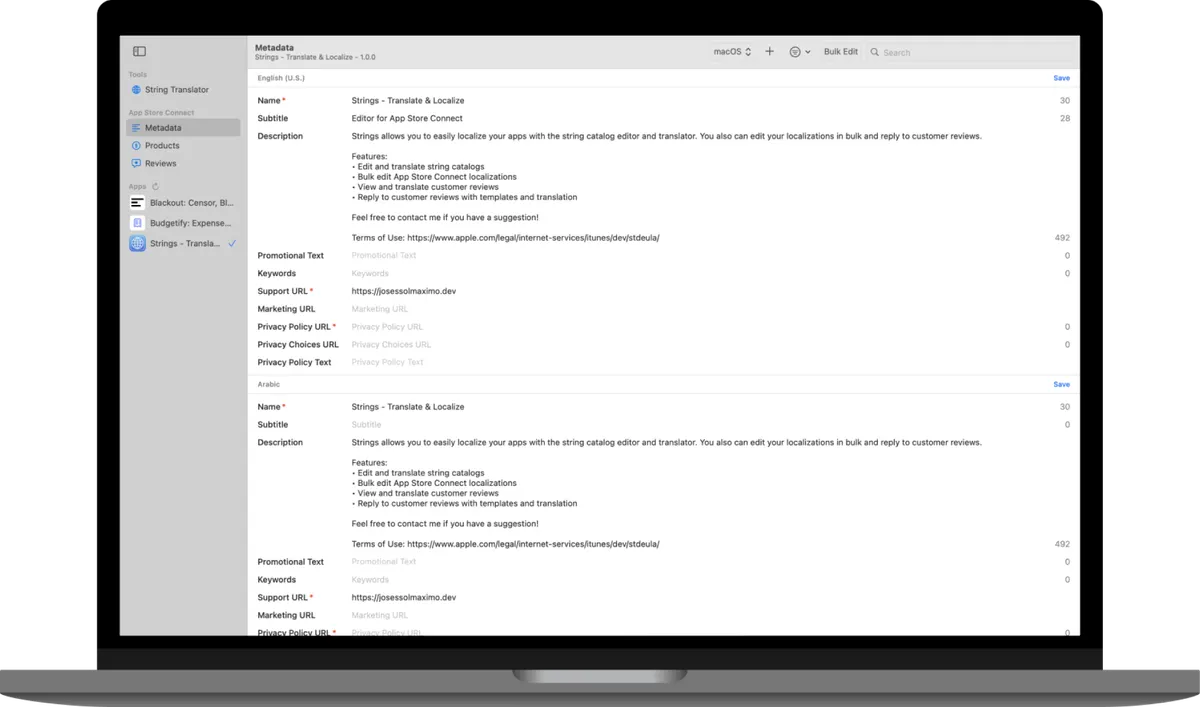Click the Metadata window title
This screenshot has width=1200, height=707.
point(274,47)
